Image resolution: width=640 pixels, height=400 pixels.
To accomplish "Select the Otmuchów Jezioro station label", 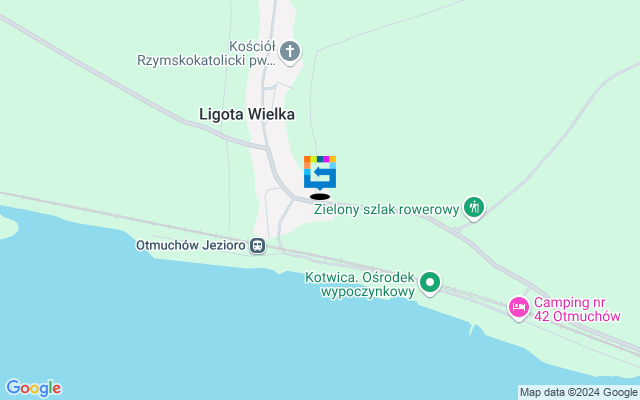I will (x=191, y=245).
